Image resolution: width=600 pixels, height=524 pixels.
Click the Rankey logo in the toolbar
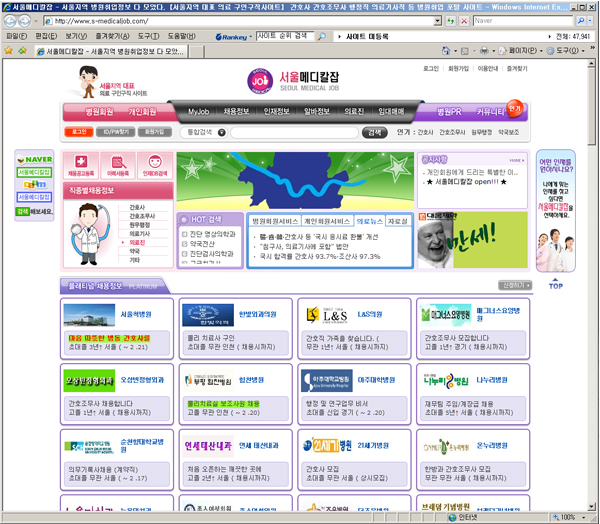click(231, 37)
